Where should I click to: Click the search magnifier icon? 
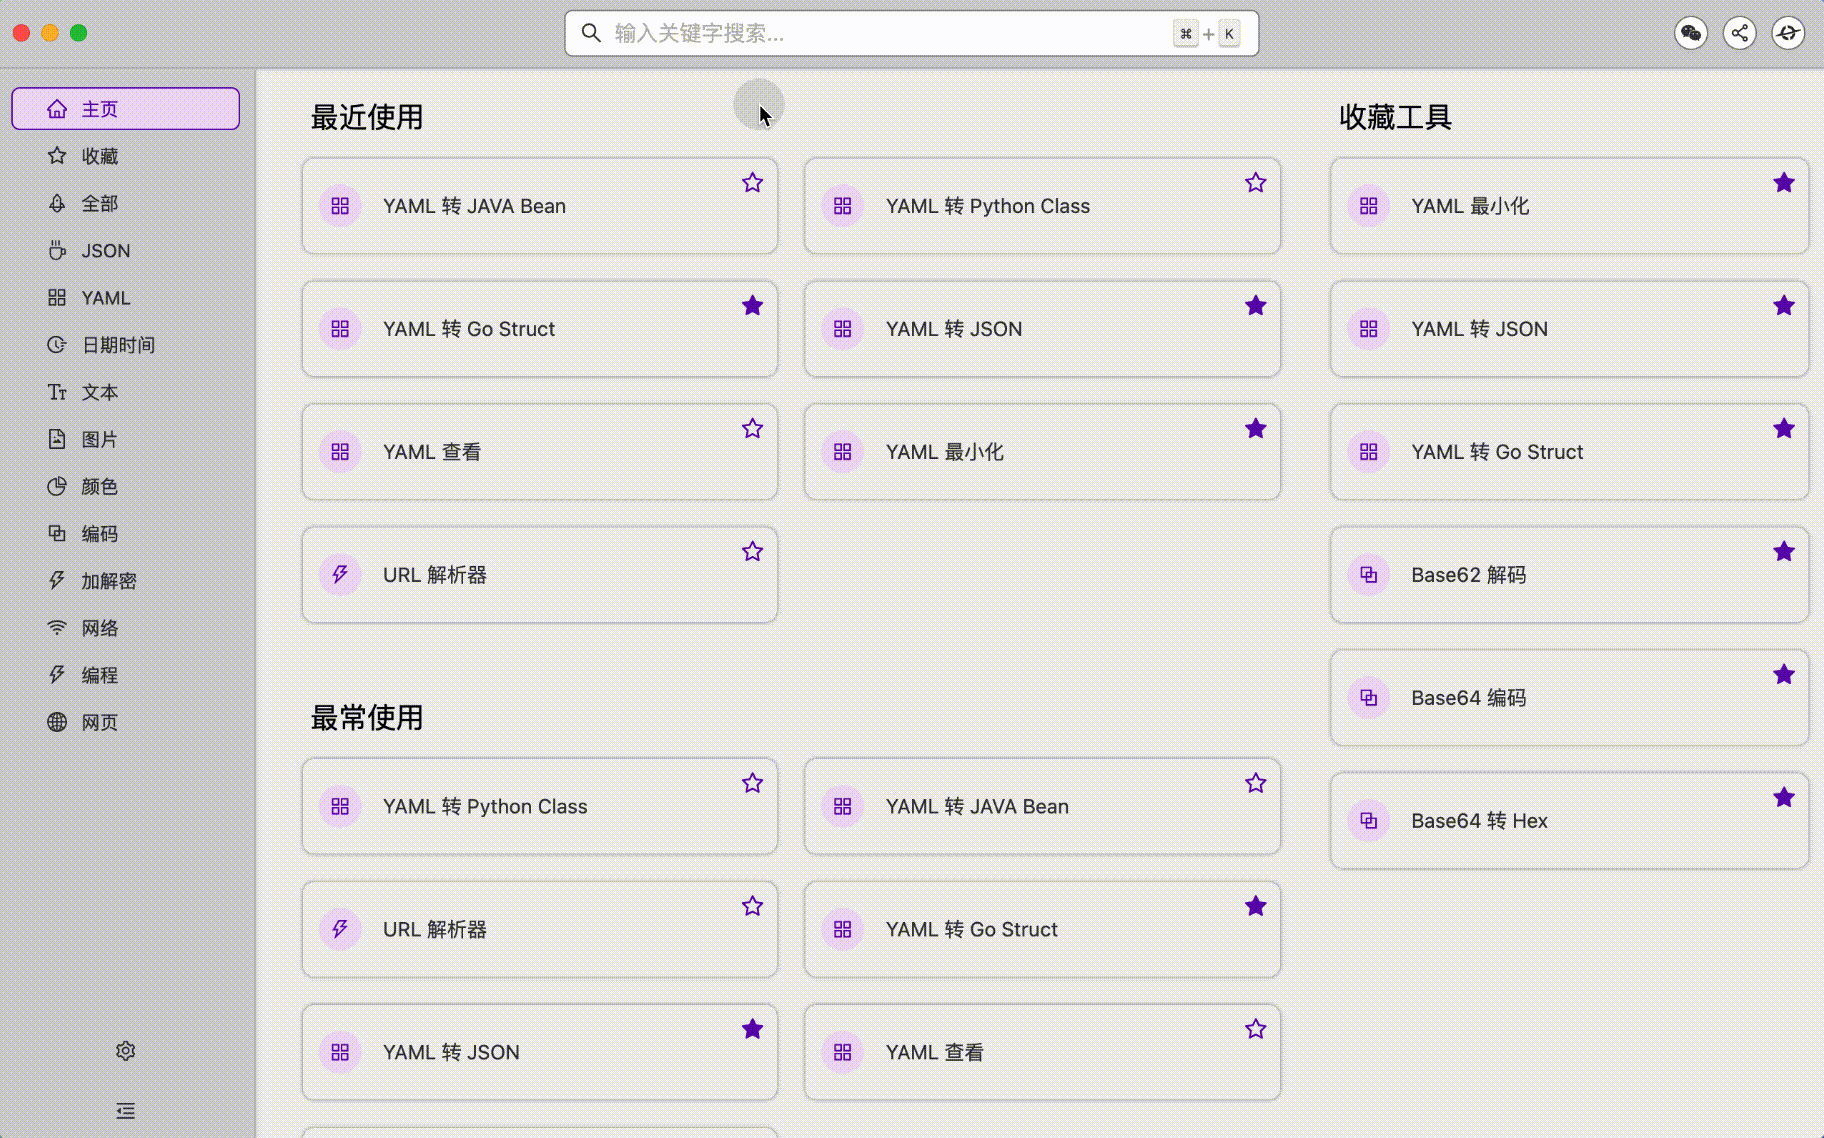pyautogui.click(x=591, y=33)
